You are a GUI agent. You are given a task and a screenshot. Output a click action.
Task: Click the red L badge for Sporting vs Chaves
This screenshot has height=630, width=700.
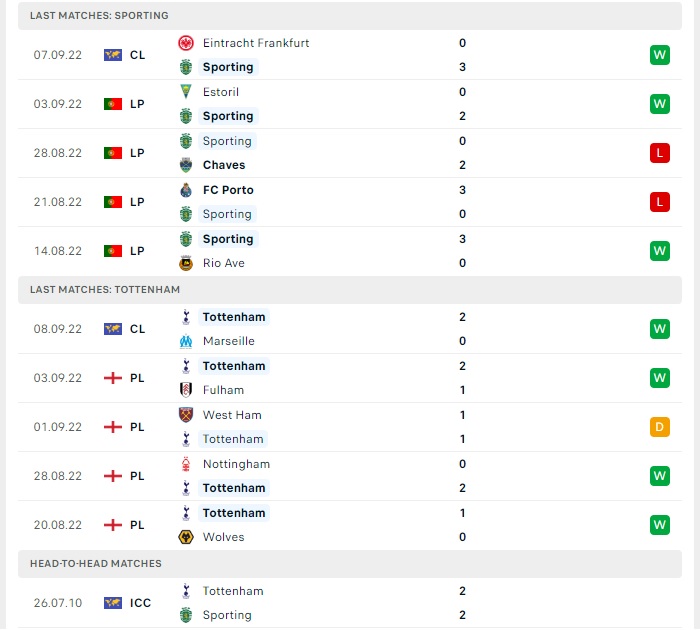(660, 153)
